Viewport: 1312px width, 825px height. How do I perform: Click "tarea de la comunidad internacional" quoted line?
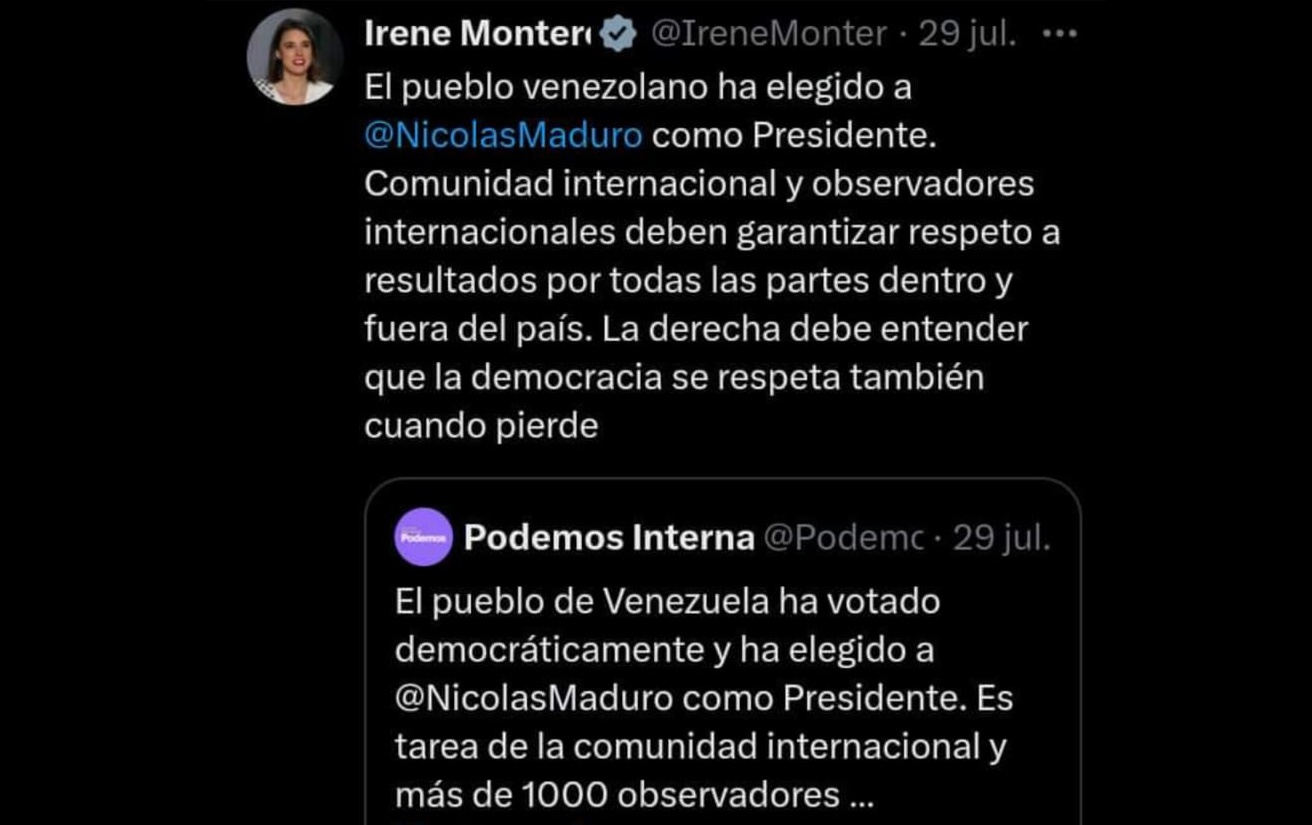(700, 747)
